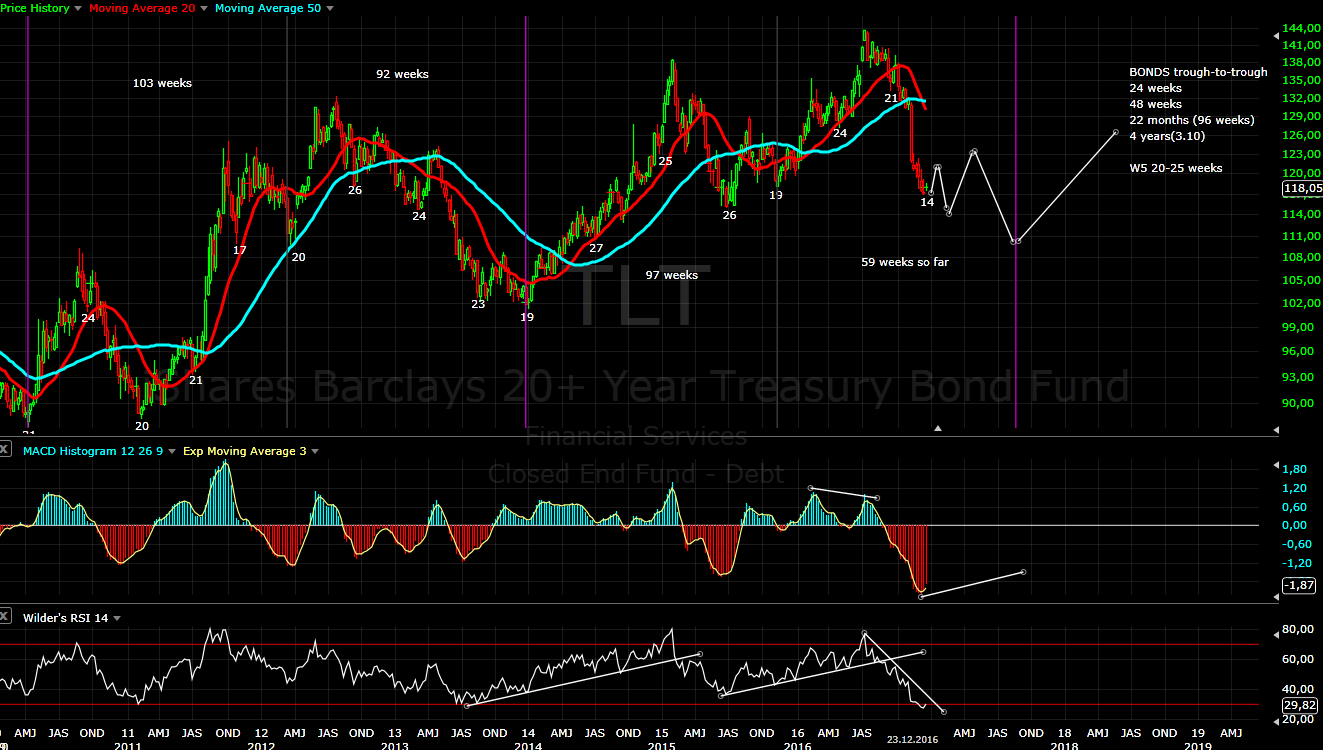The image size is (1323, 750).
Task: Open the Price History dropdown
Action: click(x=75, y=7)
